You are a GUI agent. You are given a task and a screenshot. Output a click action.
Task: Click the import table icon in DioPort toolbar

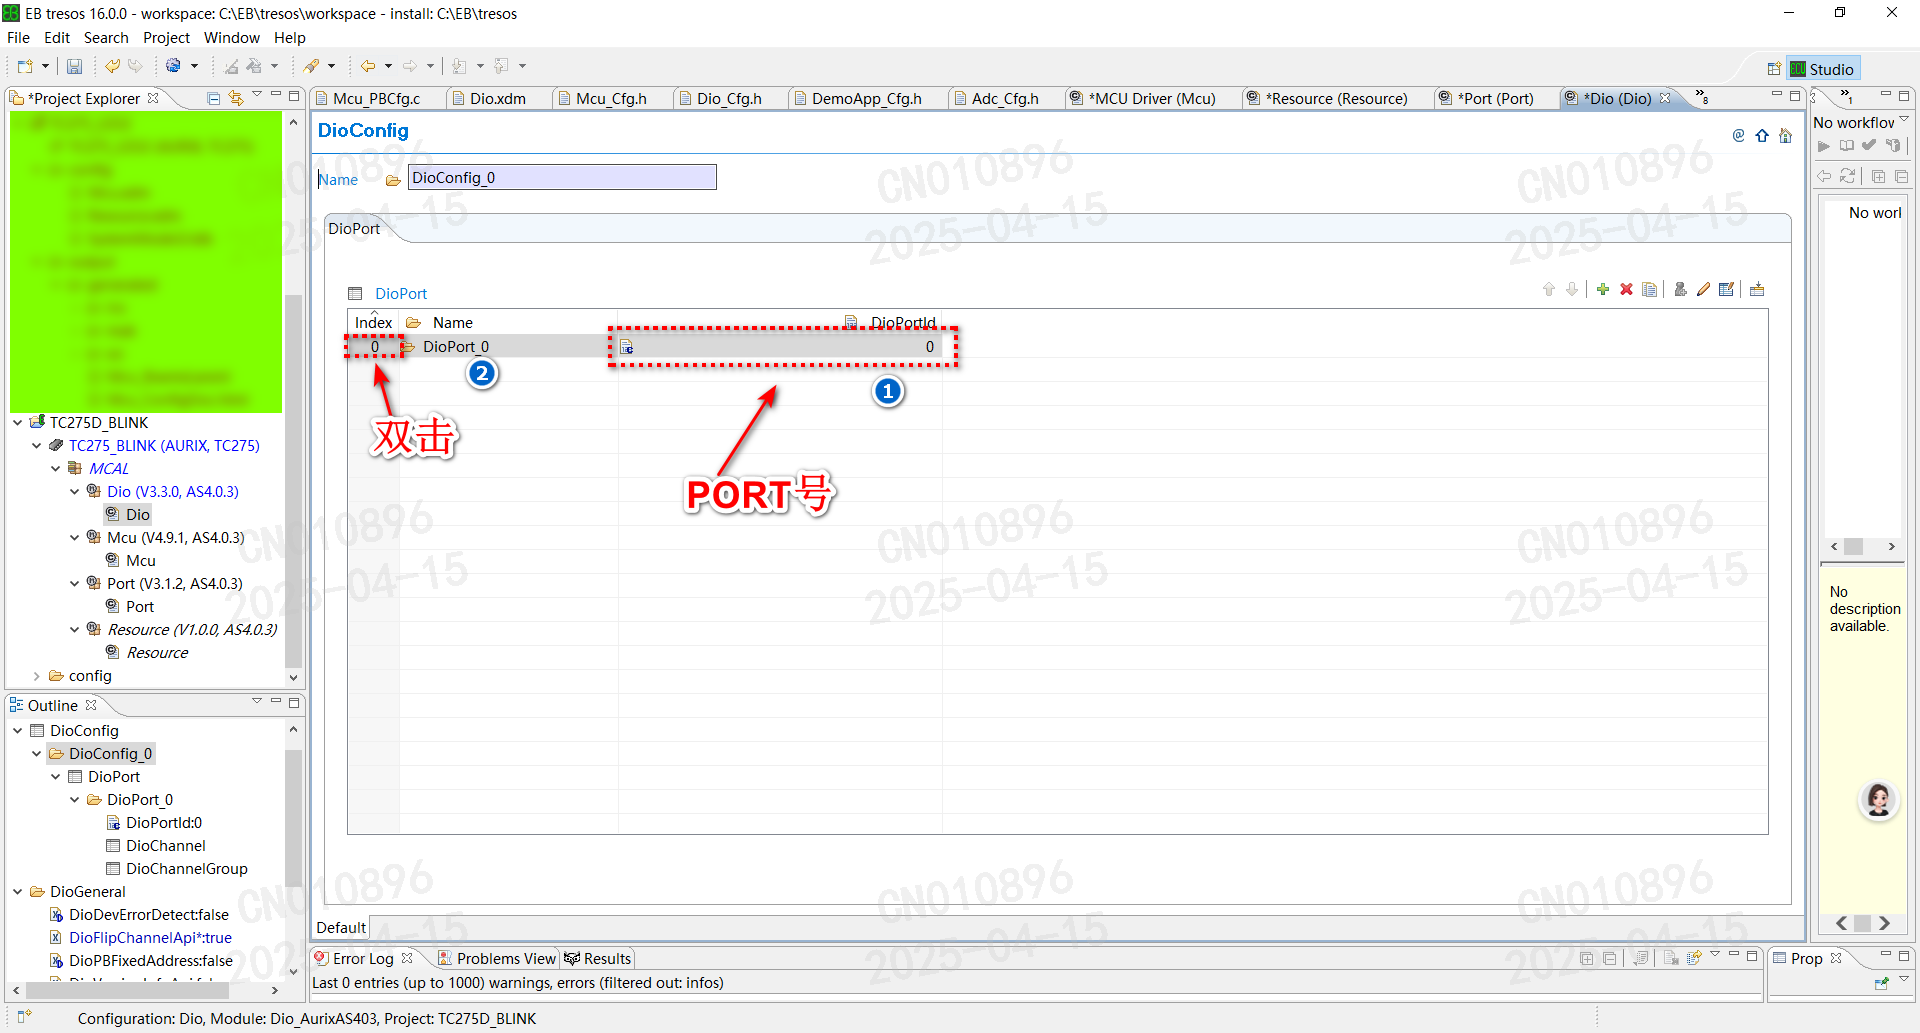(1757, 290)
